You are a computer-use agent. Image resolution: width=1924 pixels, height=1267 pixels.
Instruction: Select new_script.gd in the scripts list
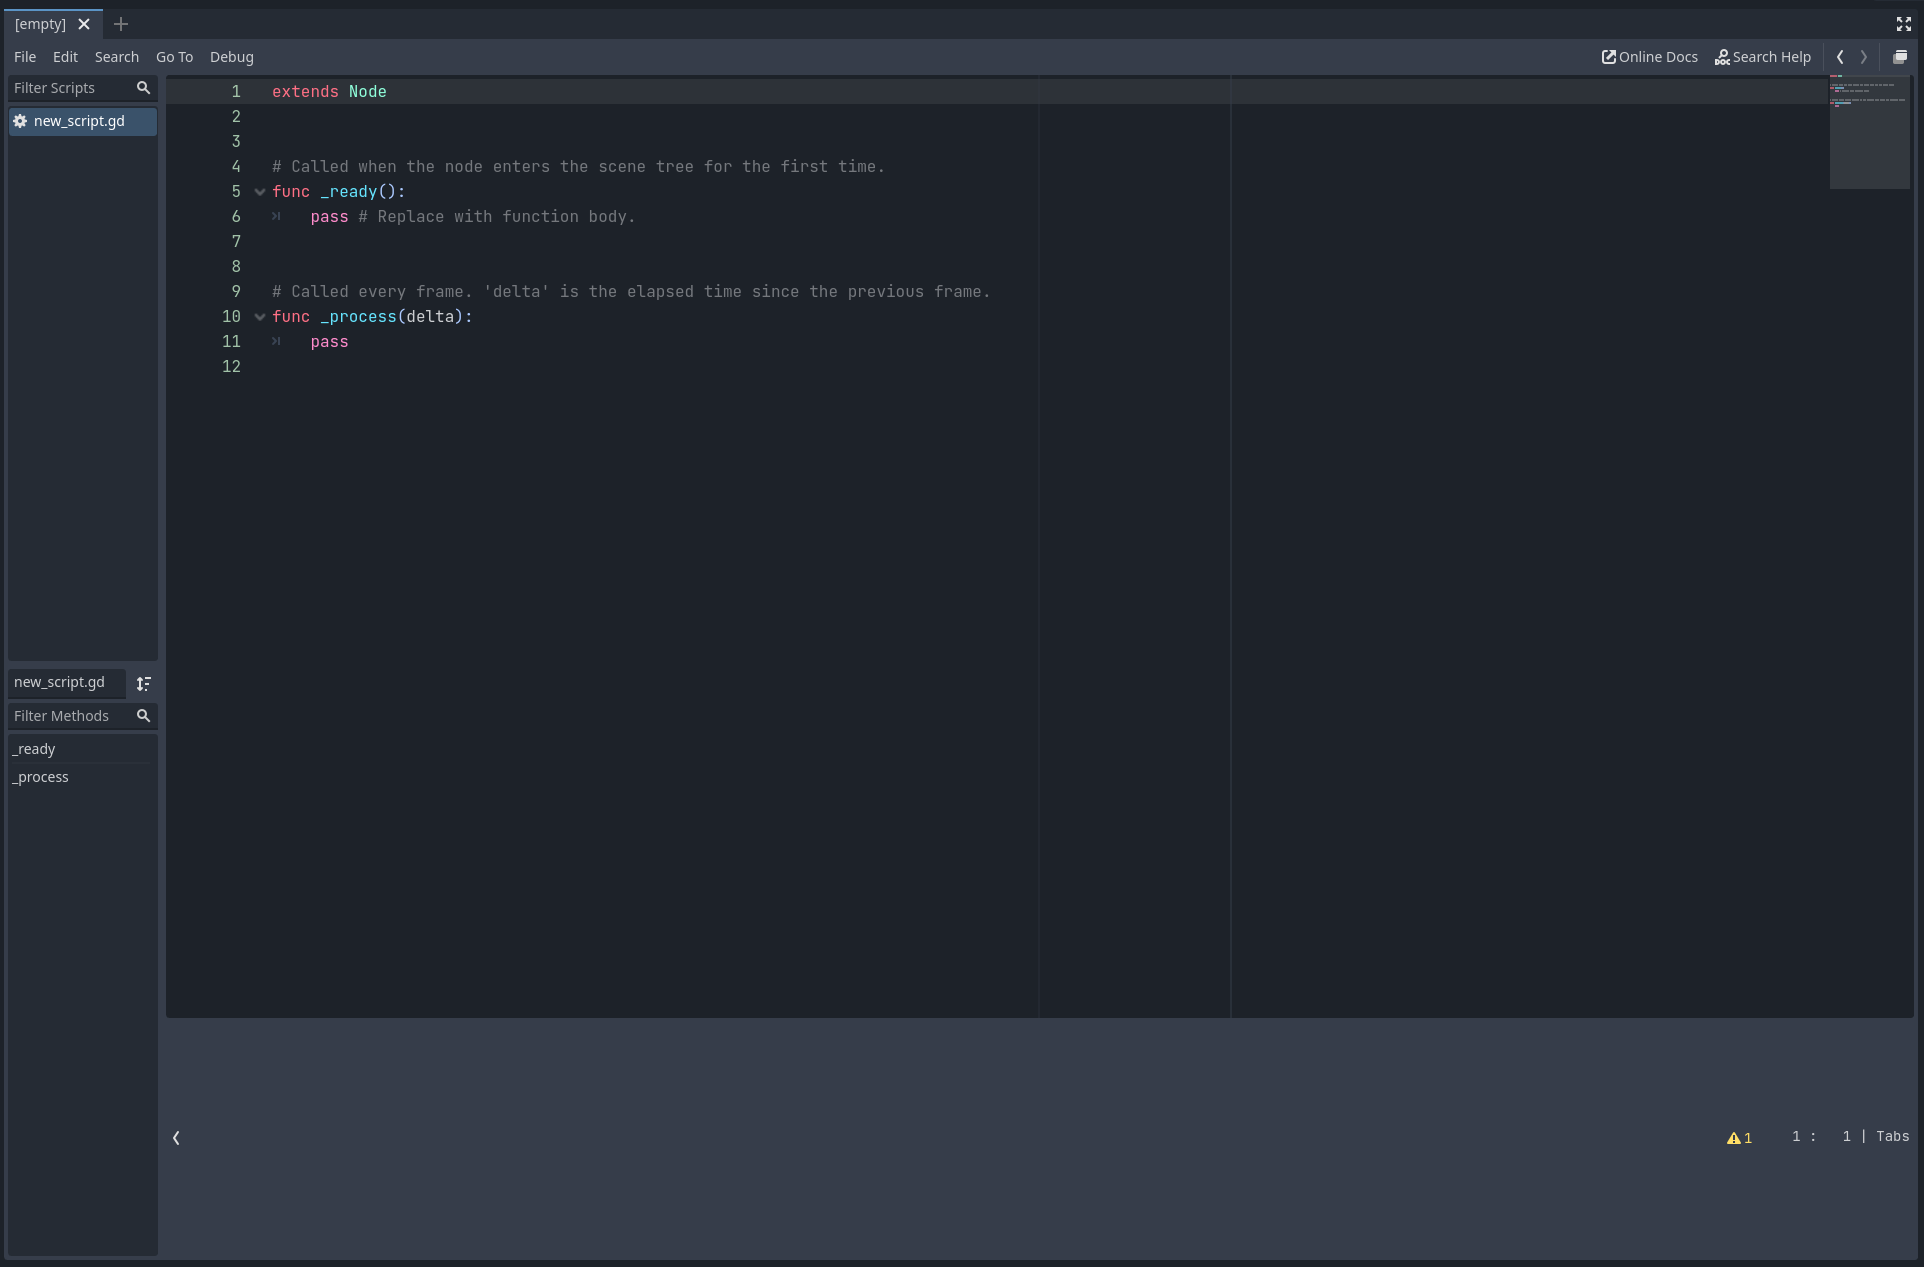pos(79,121)
